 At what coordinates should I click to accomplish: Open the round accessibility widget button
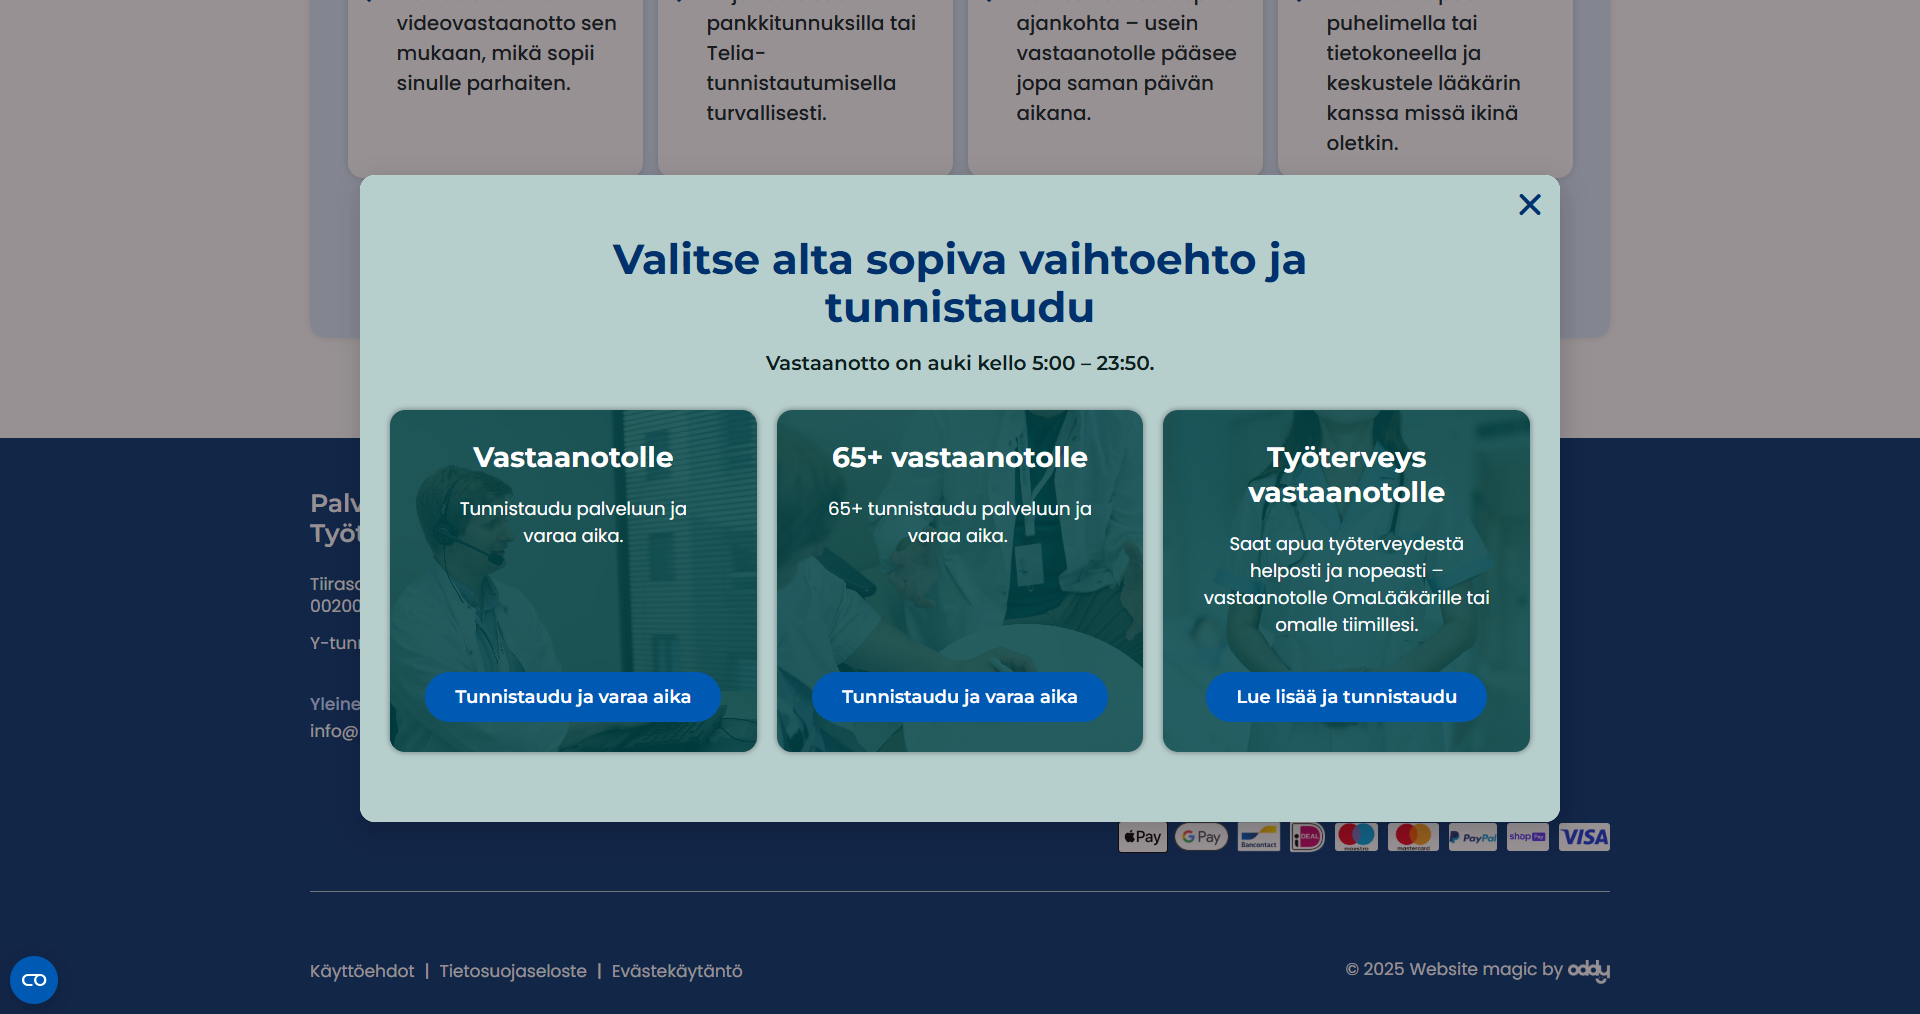coord(34,980)
